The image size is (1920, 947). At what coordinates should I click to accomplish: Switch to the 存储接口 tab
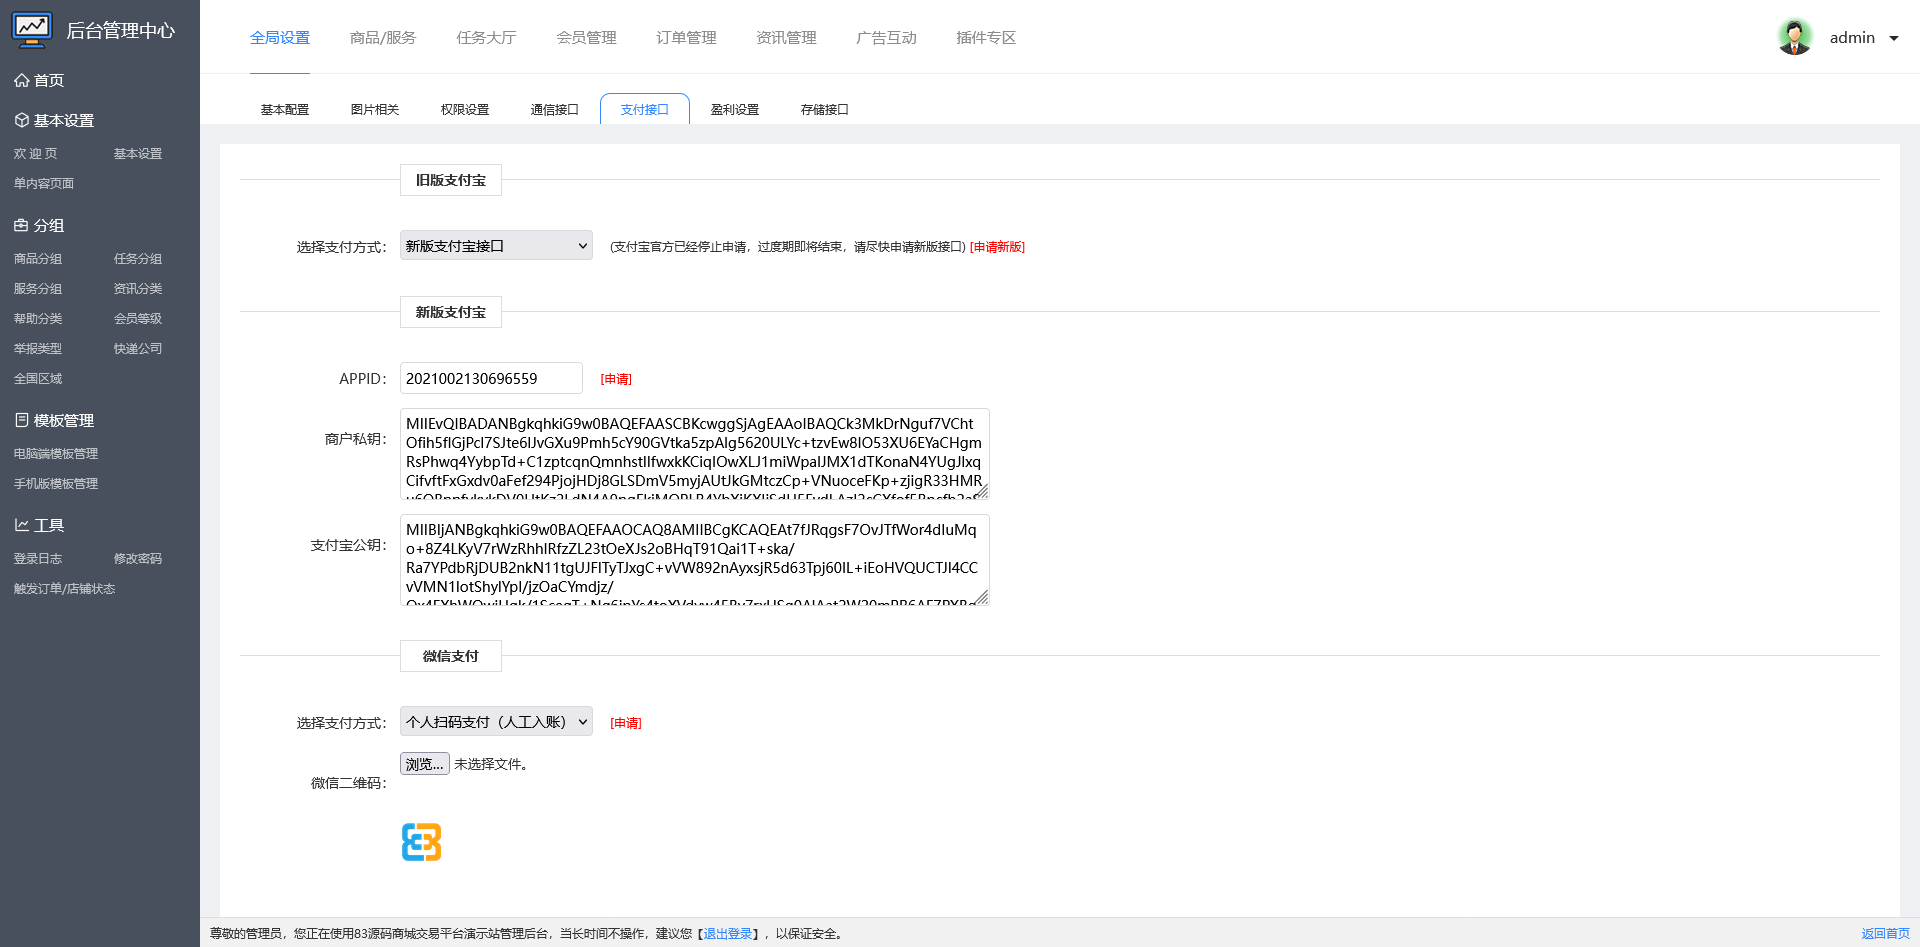pos(825,109)
